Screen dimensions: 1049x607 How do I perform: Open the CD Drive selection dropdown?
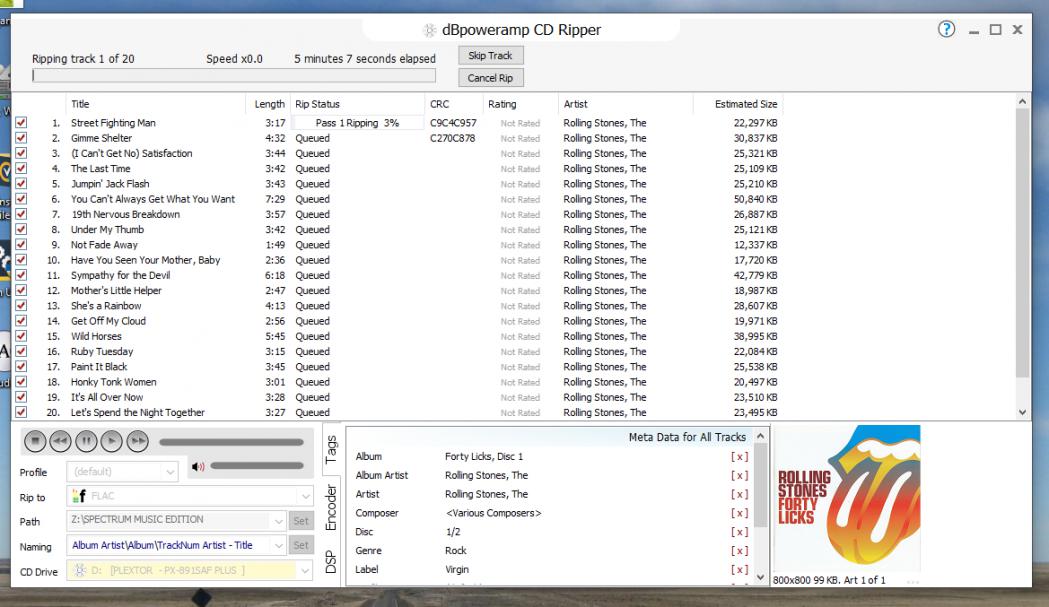pos(305,570)
